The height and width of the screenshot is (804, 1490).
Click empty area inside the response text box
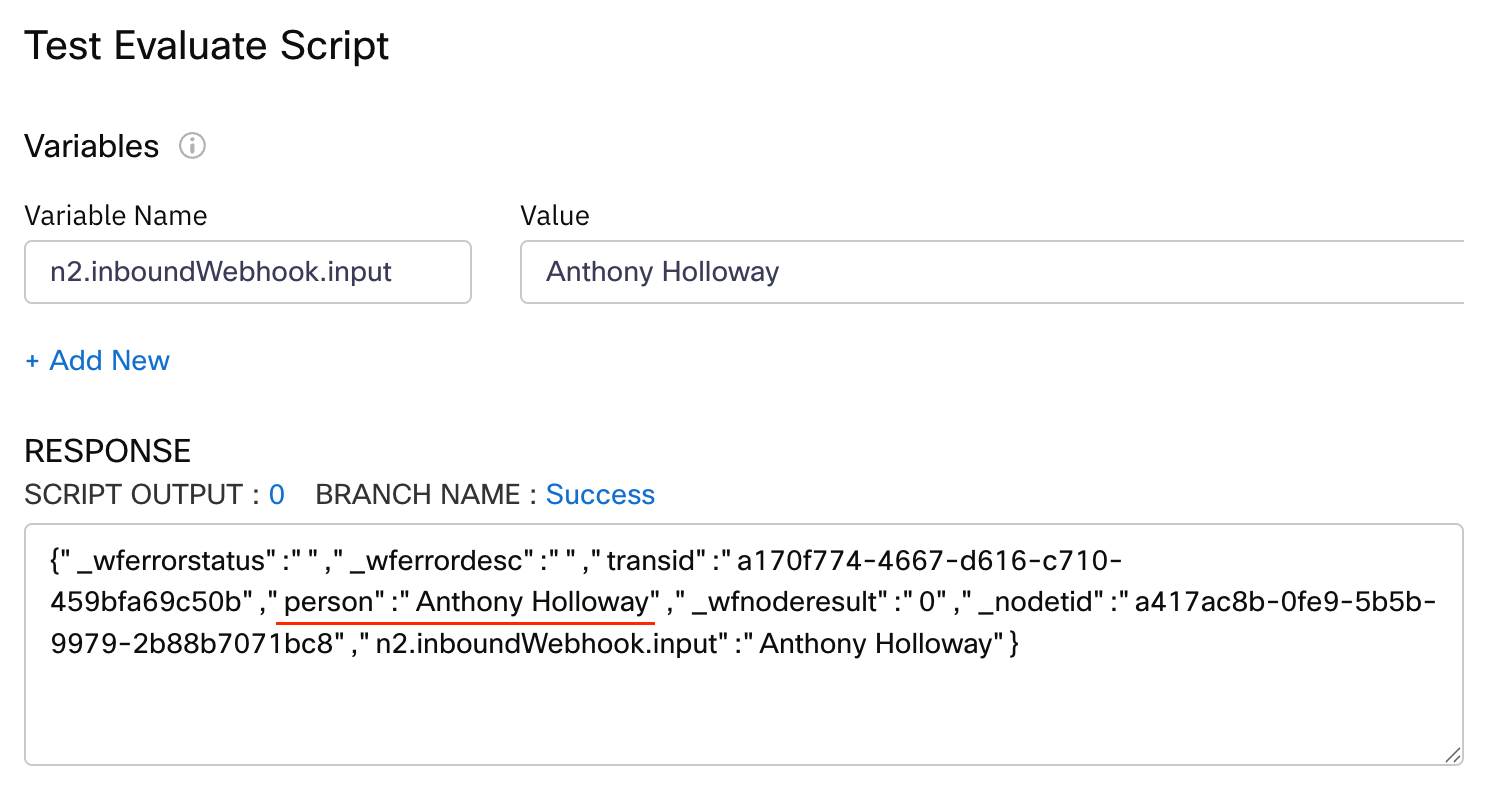point(740,710)
